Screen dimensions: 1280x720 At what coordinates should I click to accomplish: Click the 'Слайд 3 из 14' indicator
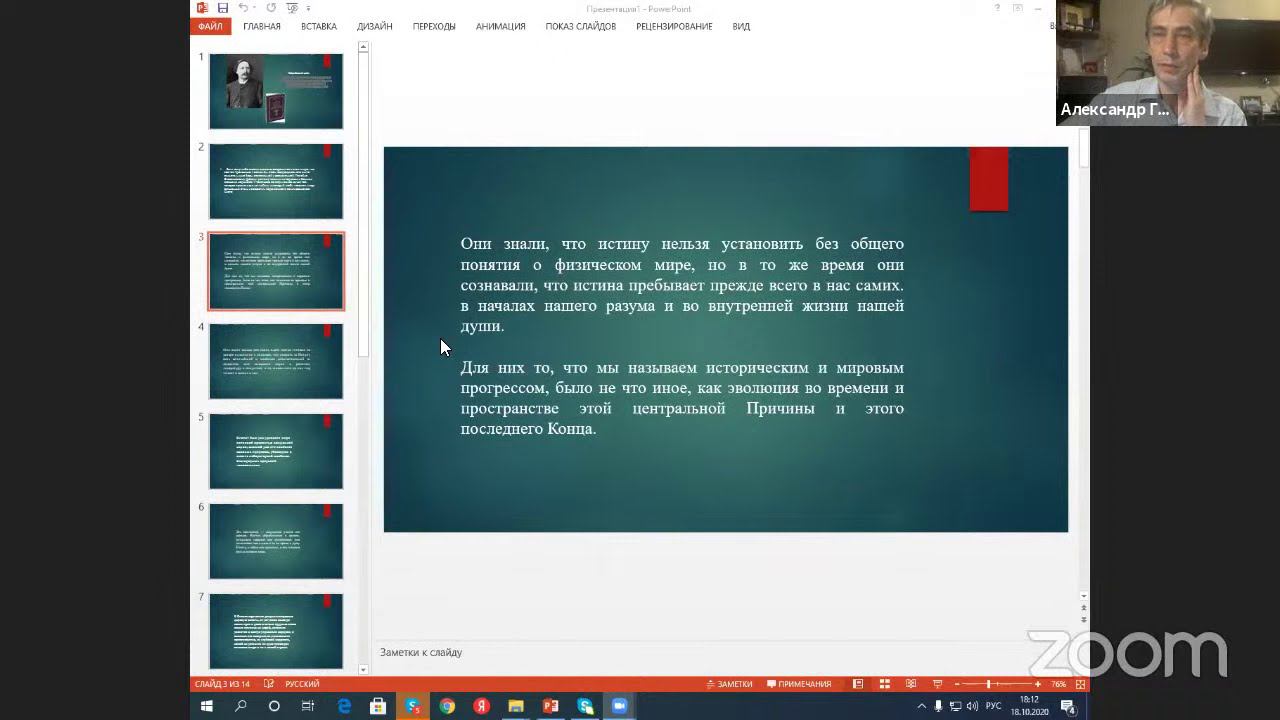click(222, 684)
